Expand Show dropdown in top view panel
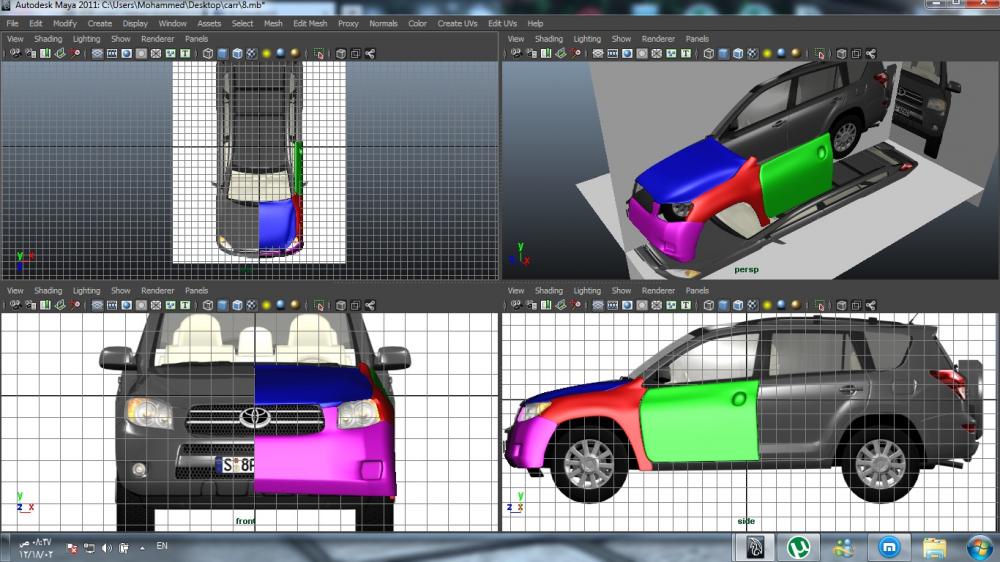Screen dimensions: 1000x562 click(120, 39)
